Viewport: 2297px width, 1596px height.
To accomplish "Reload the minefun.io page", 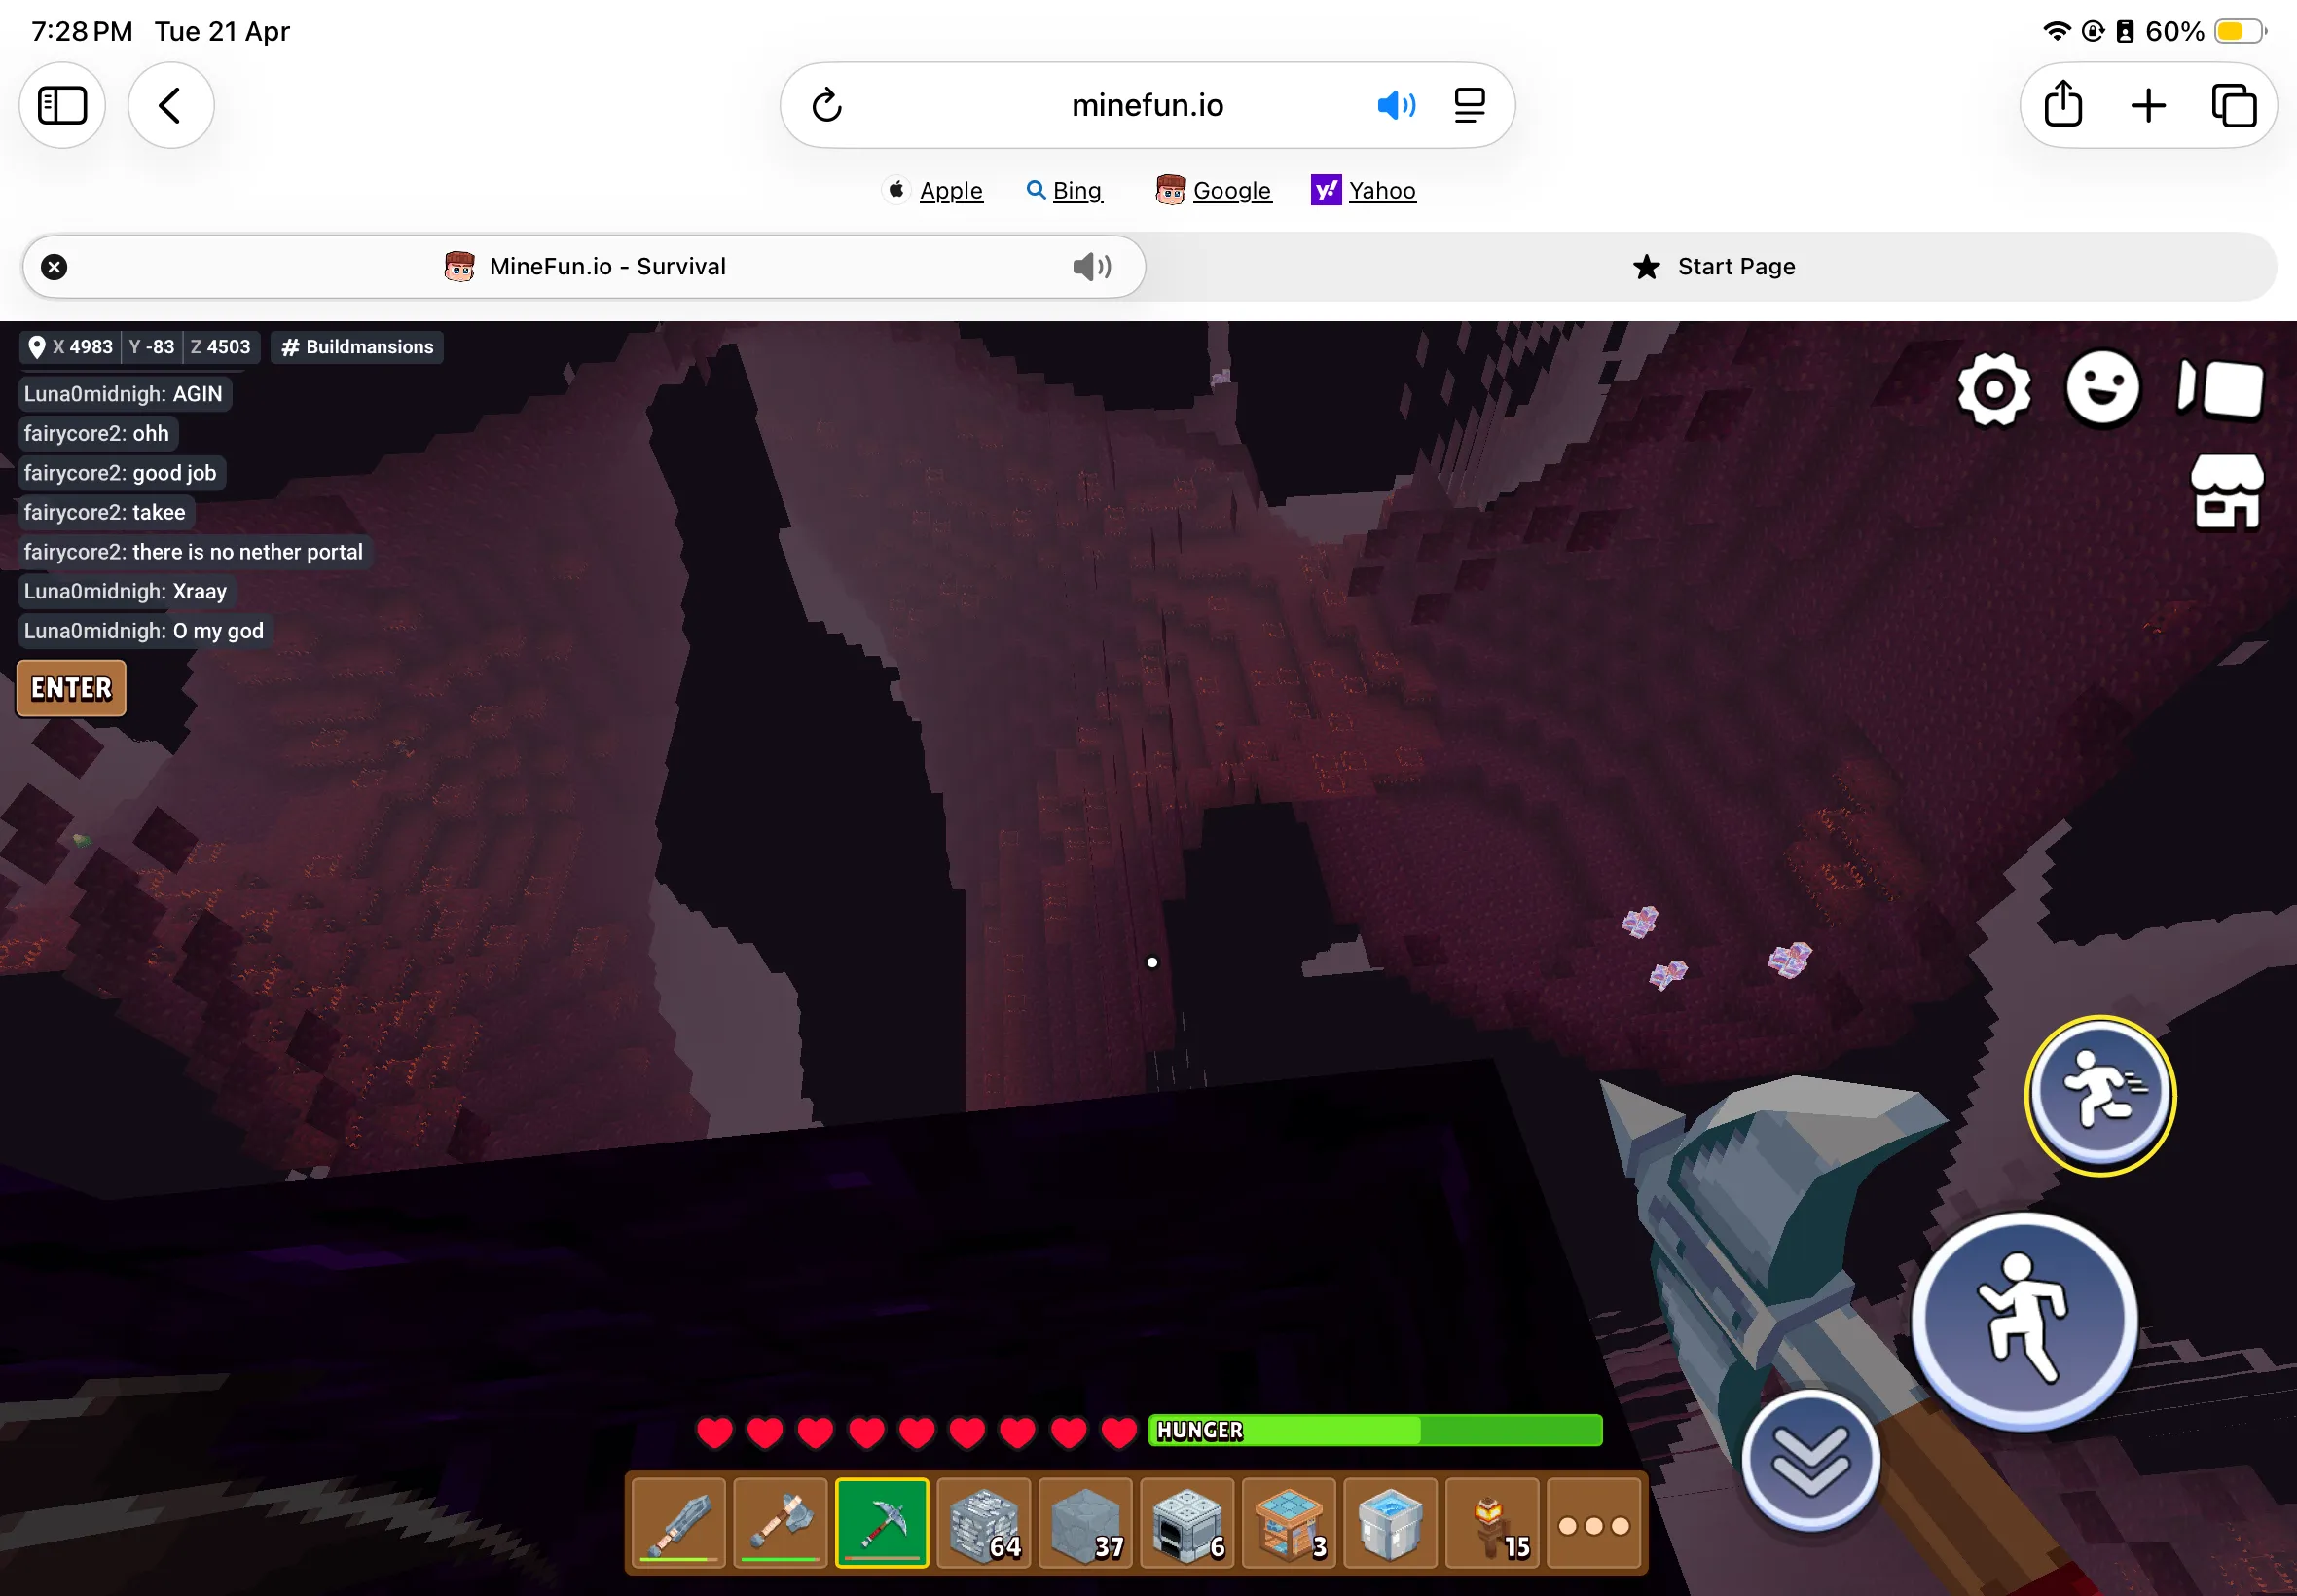I will tap(827, 105).
